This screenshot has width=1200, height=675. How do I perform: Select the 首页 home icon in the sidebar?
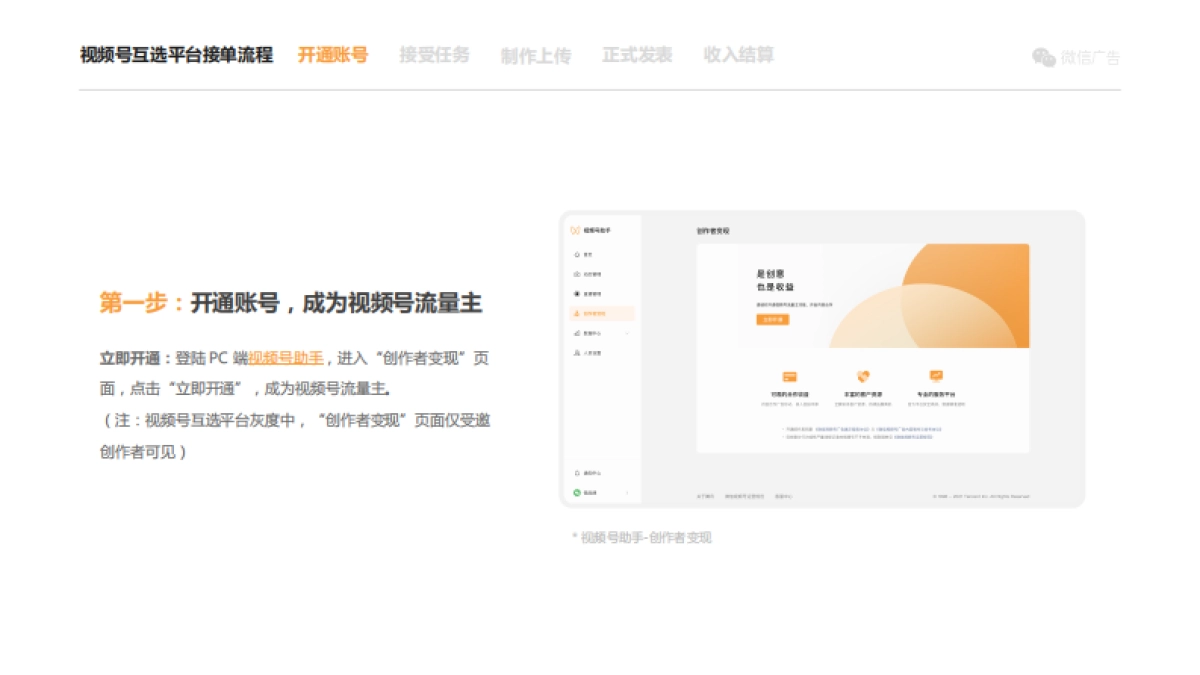[x=576, y=254]
